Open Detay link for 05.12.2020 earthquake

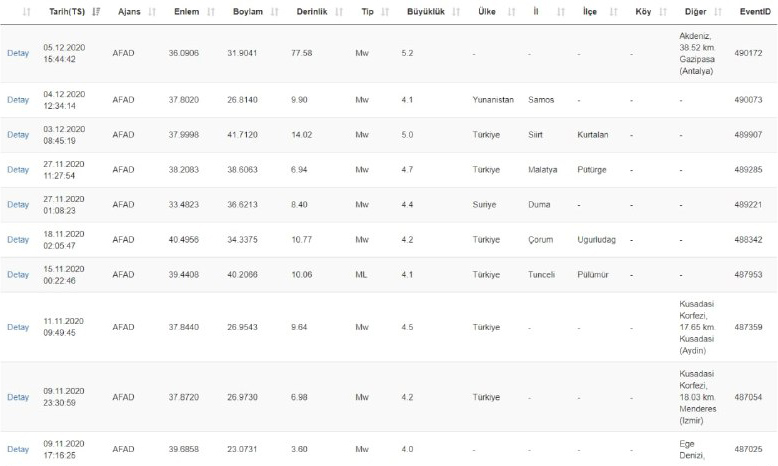tap(18, 53)
